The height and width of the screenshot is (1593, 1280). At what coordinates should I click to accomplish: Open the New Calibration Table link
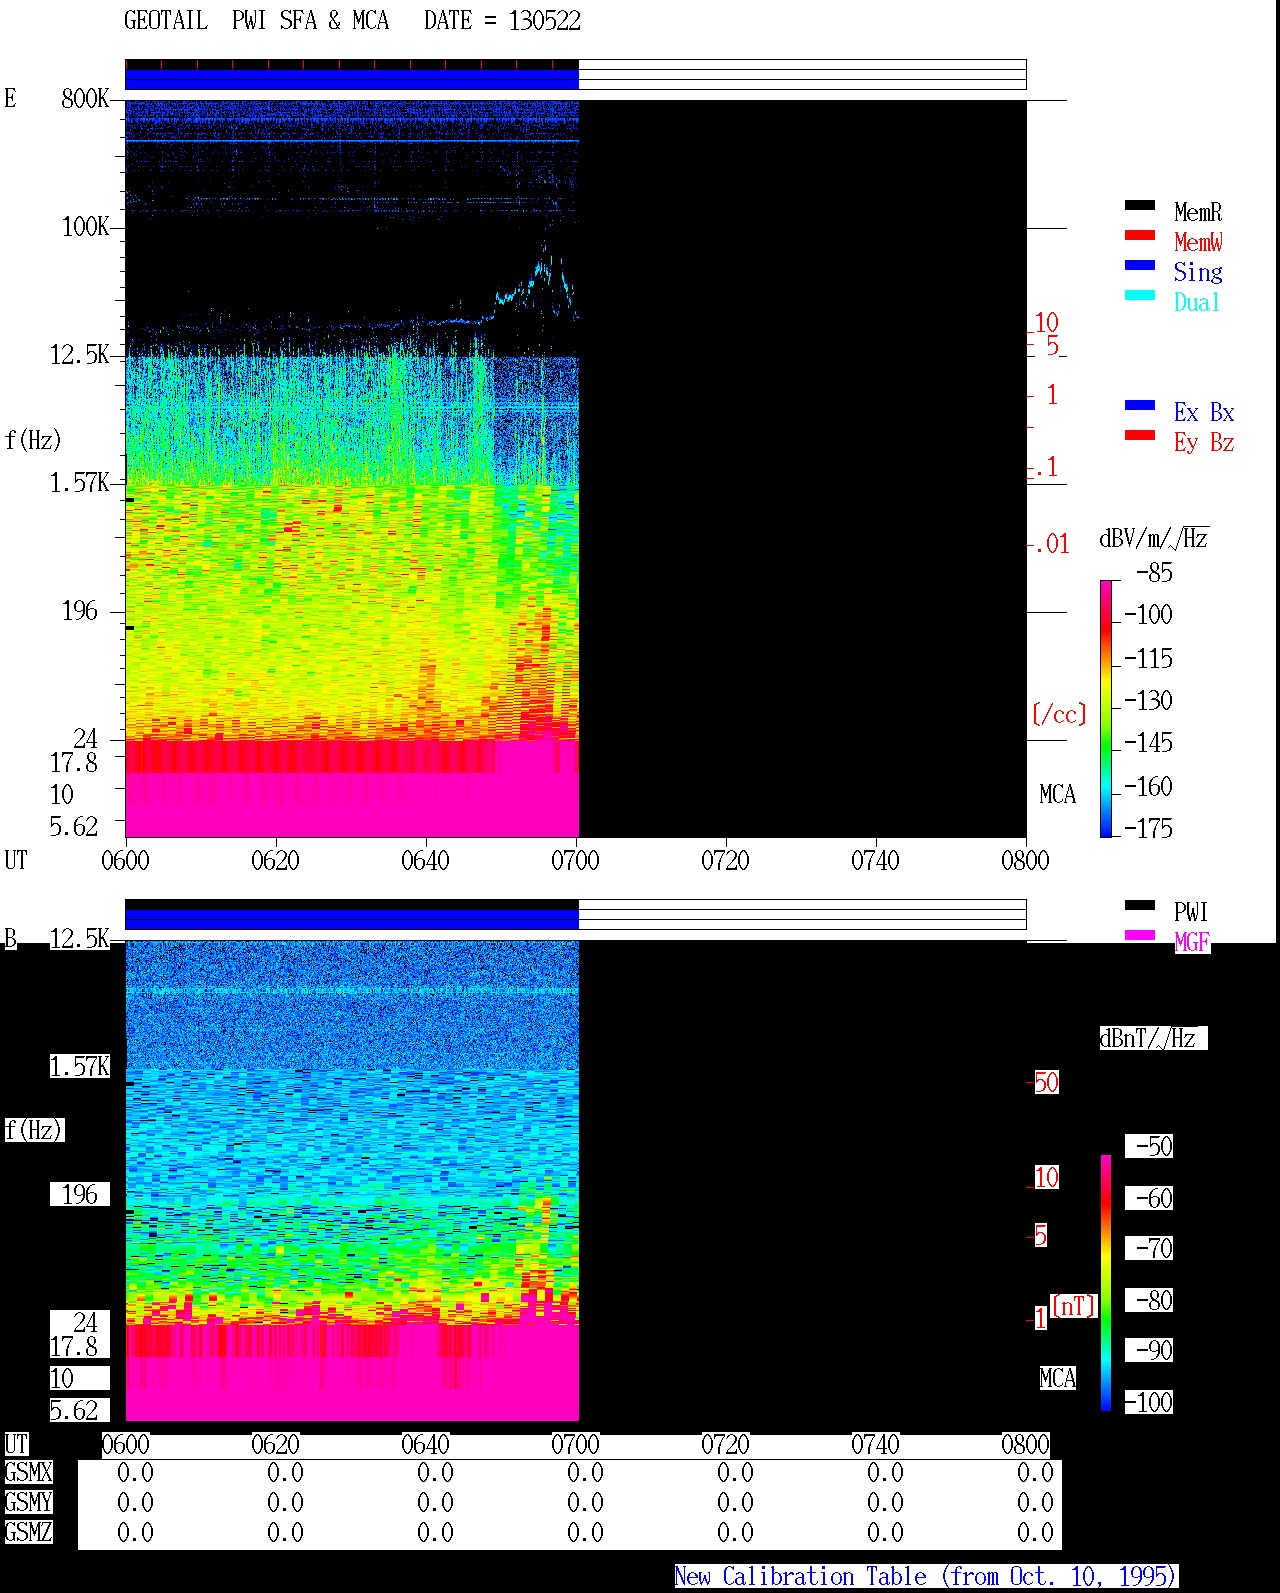(925, 1576)
